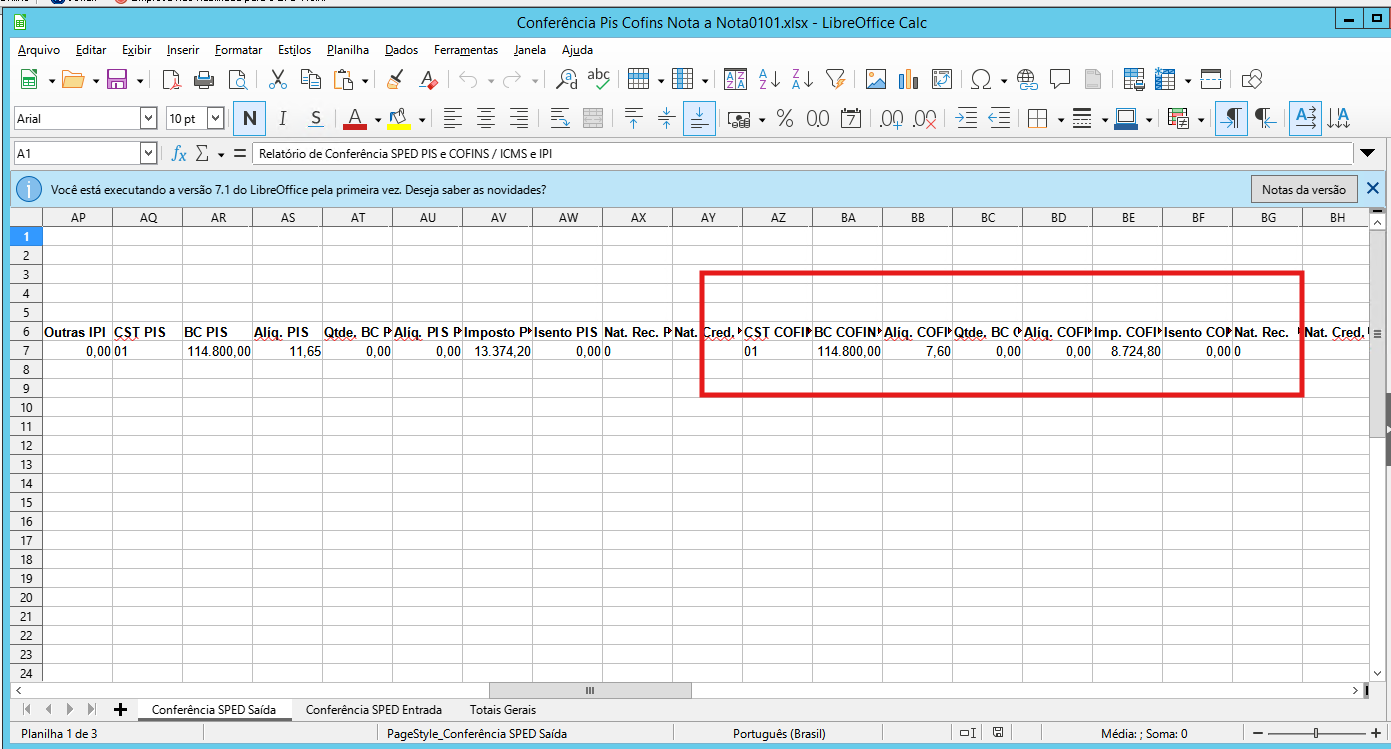Viewport: 1391px width, 749px height.
Task: Adjust the zoom slider in status bar
Action: [x=1315, y=734]
